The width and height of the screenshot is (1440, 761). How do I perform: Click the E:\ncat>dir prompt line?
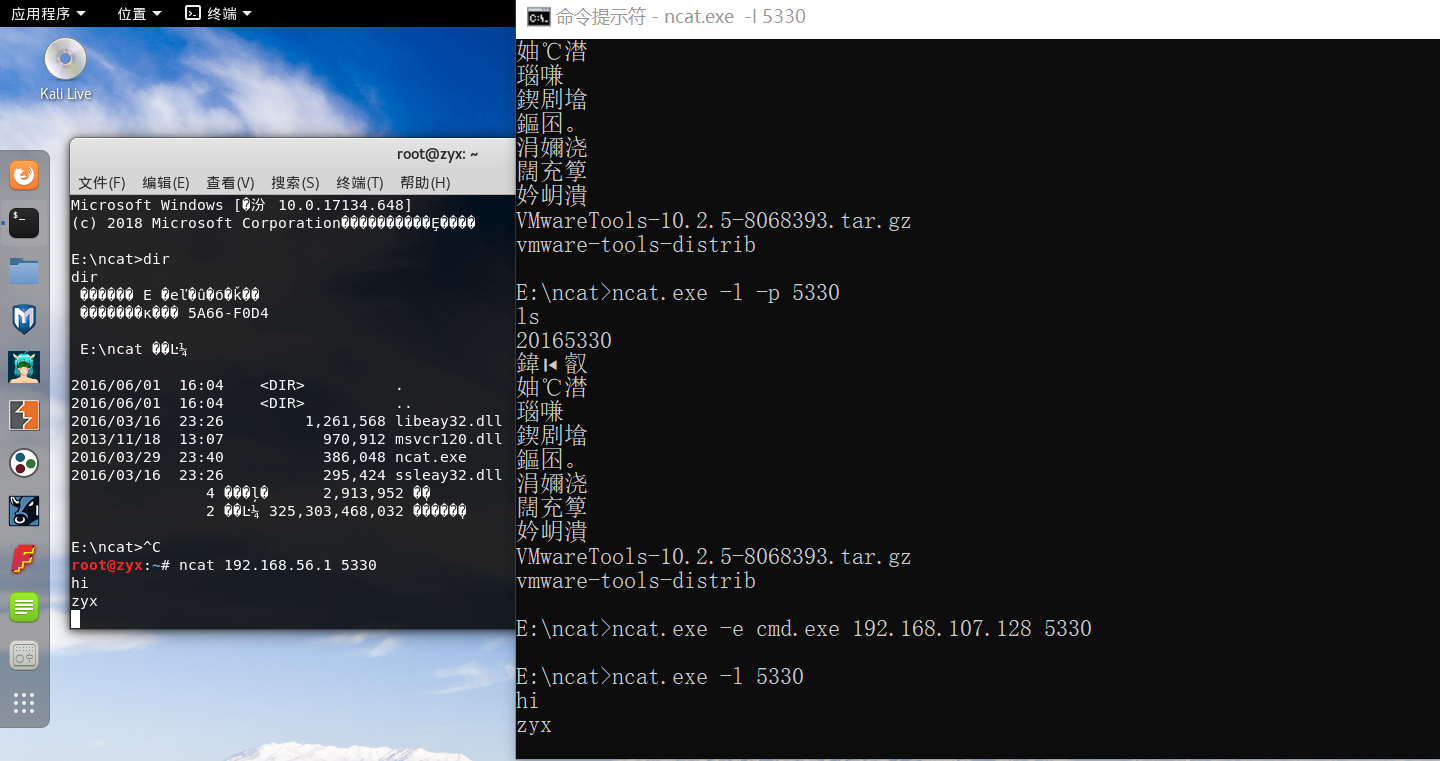click(x=121, y=259)
